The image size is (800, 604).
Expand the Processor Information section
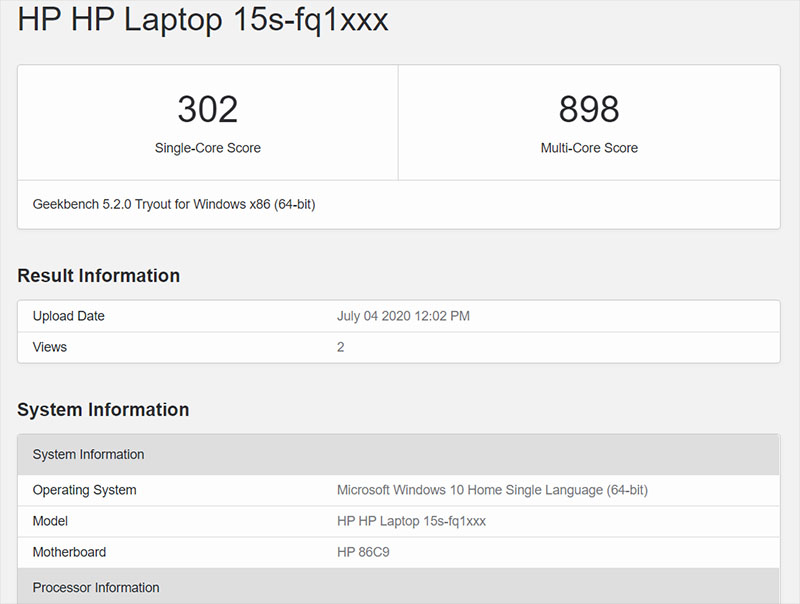click(x=95, y=588)
